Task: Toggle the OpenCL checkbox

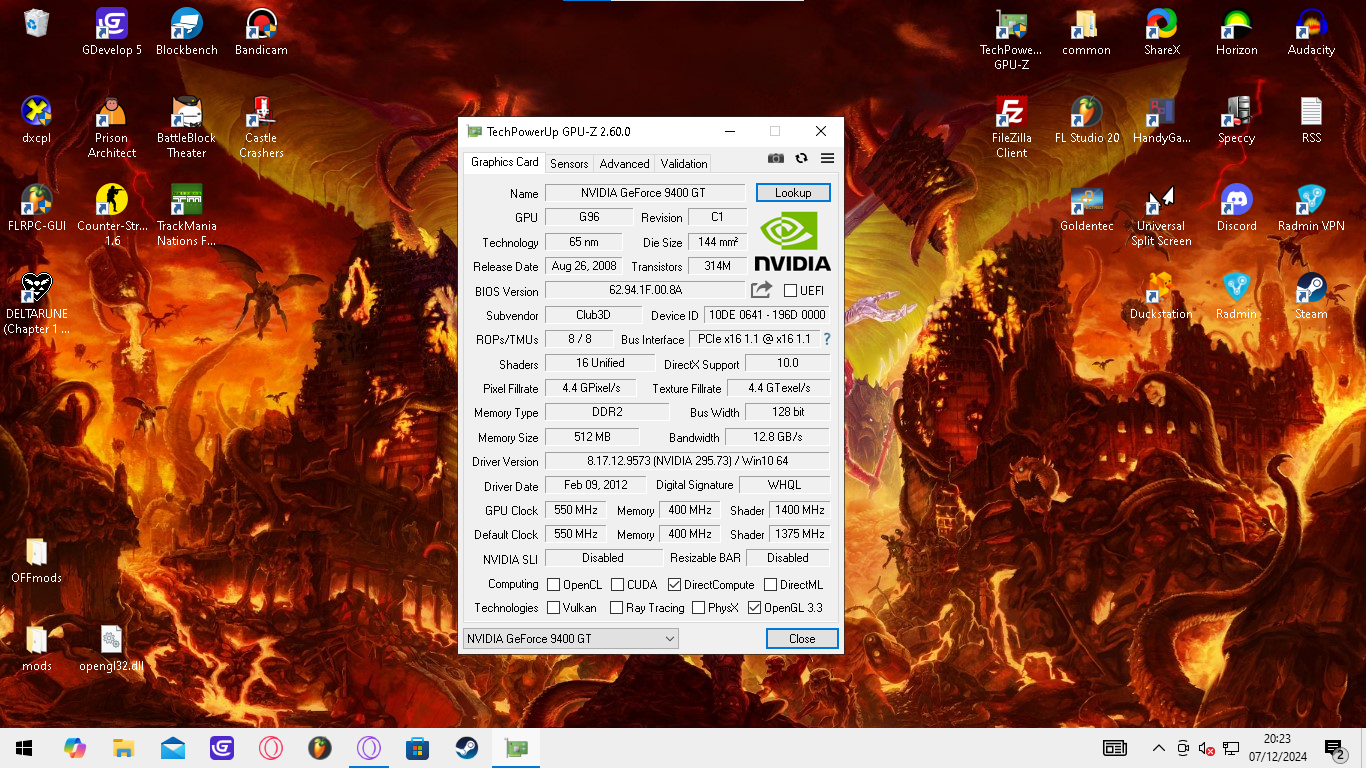Action: tap(553, 585)
